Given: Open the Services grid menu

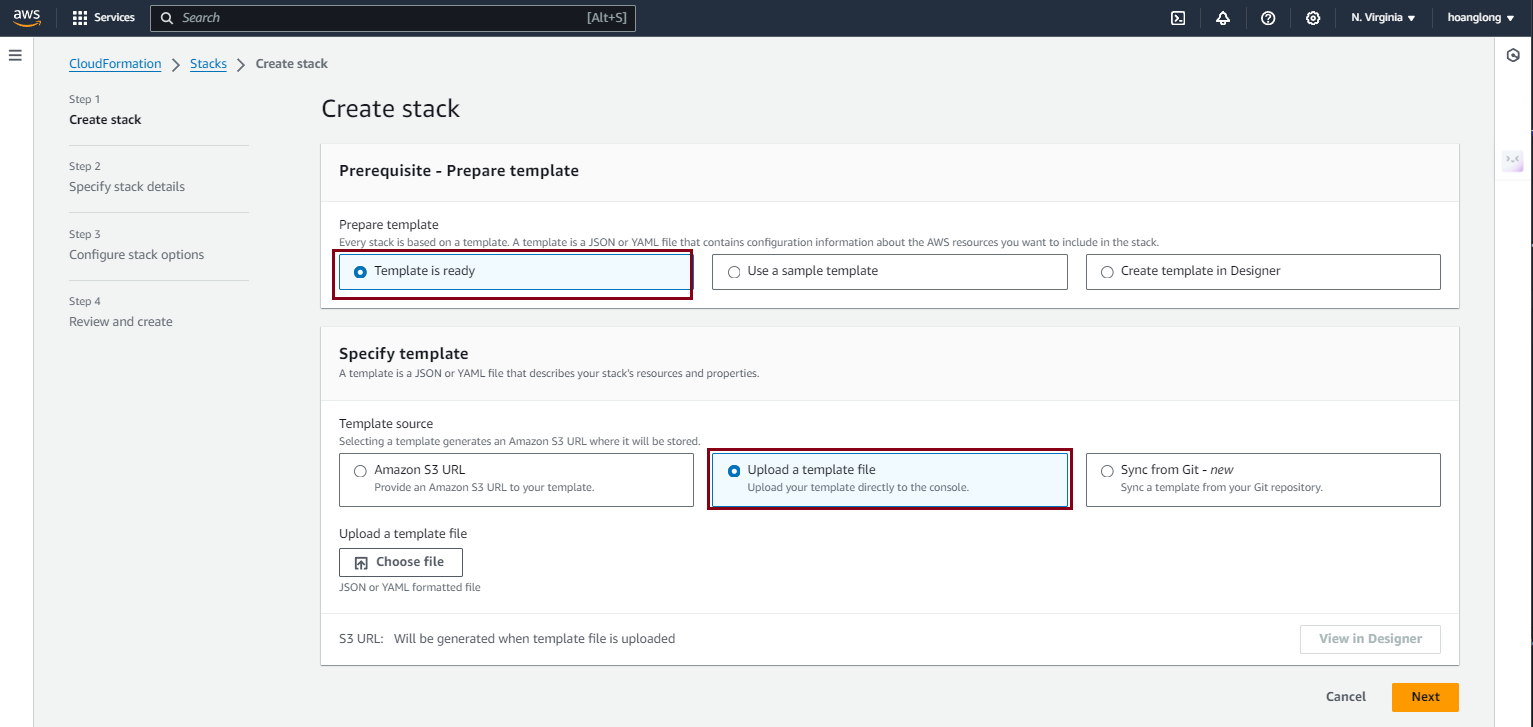Looking at the screenshot, I should (103, 18).
